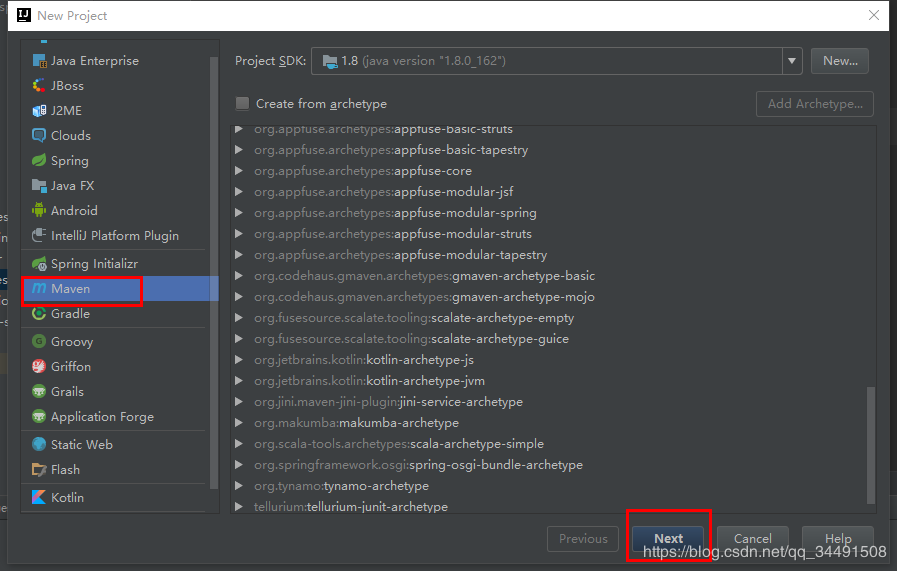Select appfuse-modular-struts archetype row
Viewport: 897px width, 571px height.
553,234
